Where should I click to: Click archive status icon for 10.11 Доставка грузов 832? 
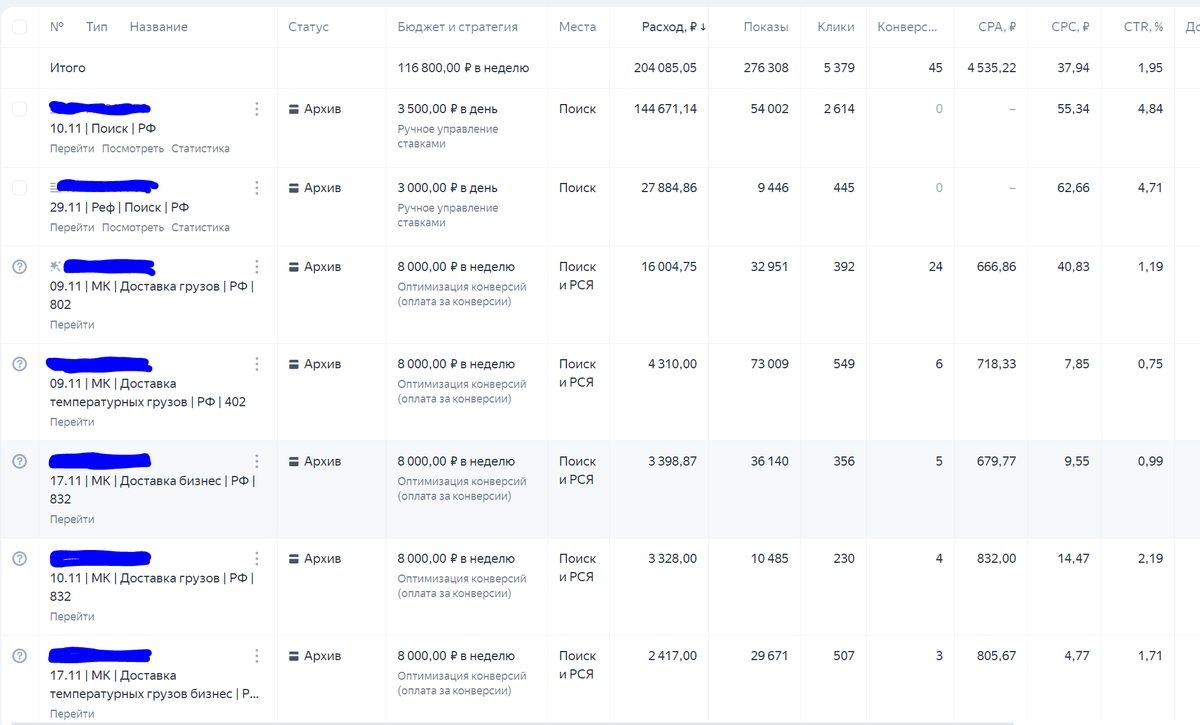click(294, 558)
